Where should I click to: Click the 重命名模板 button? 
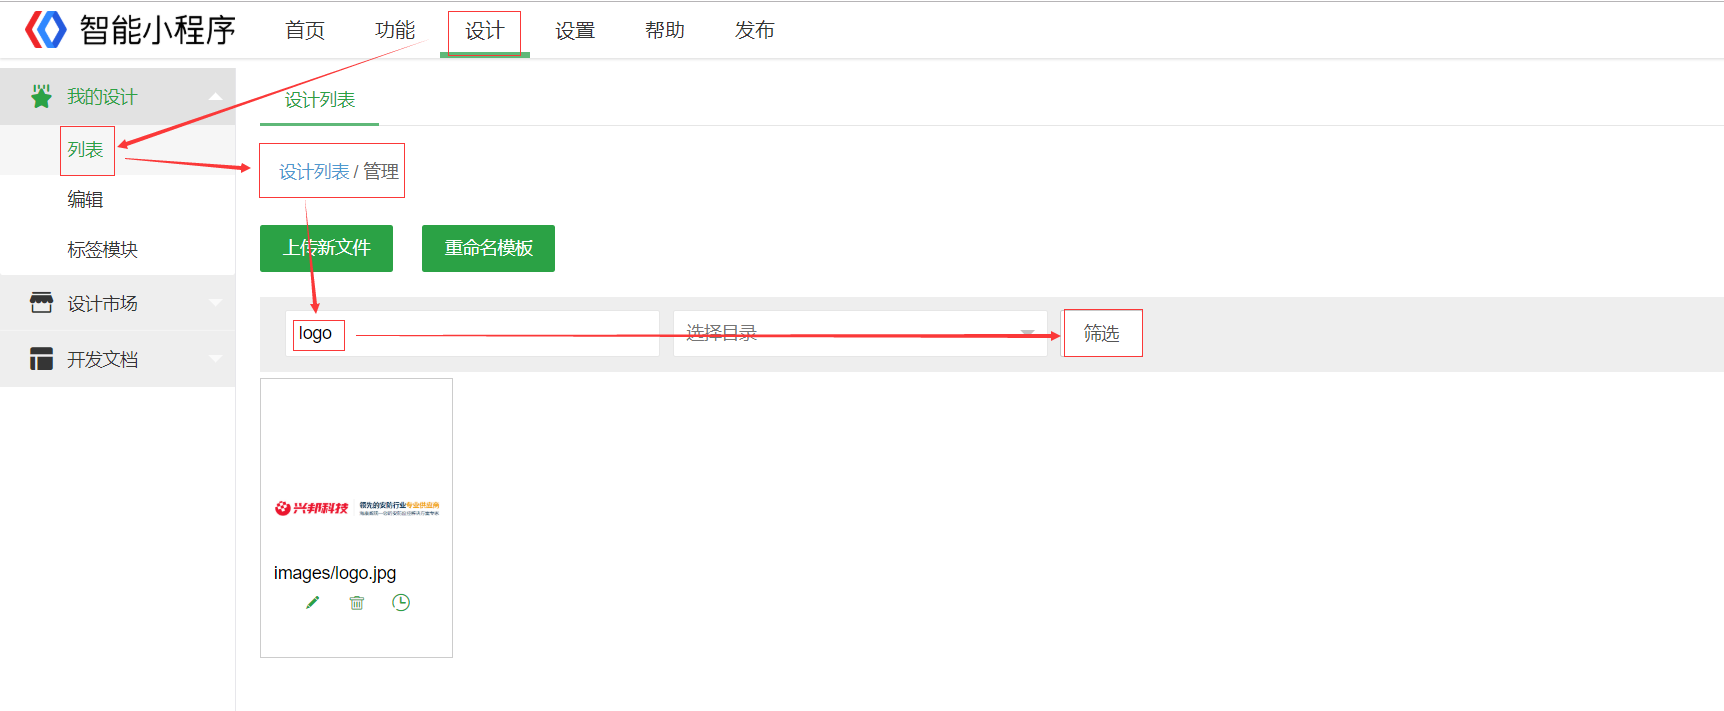488,248
